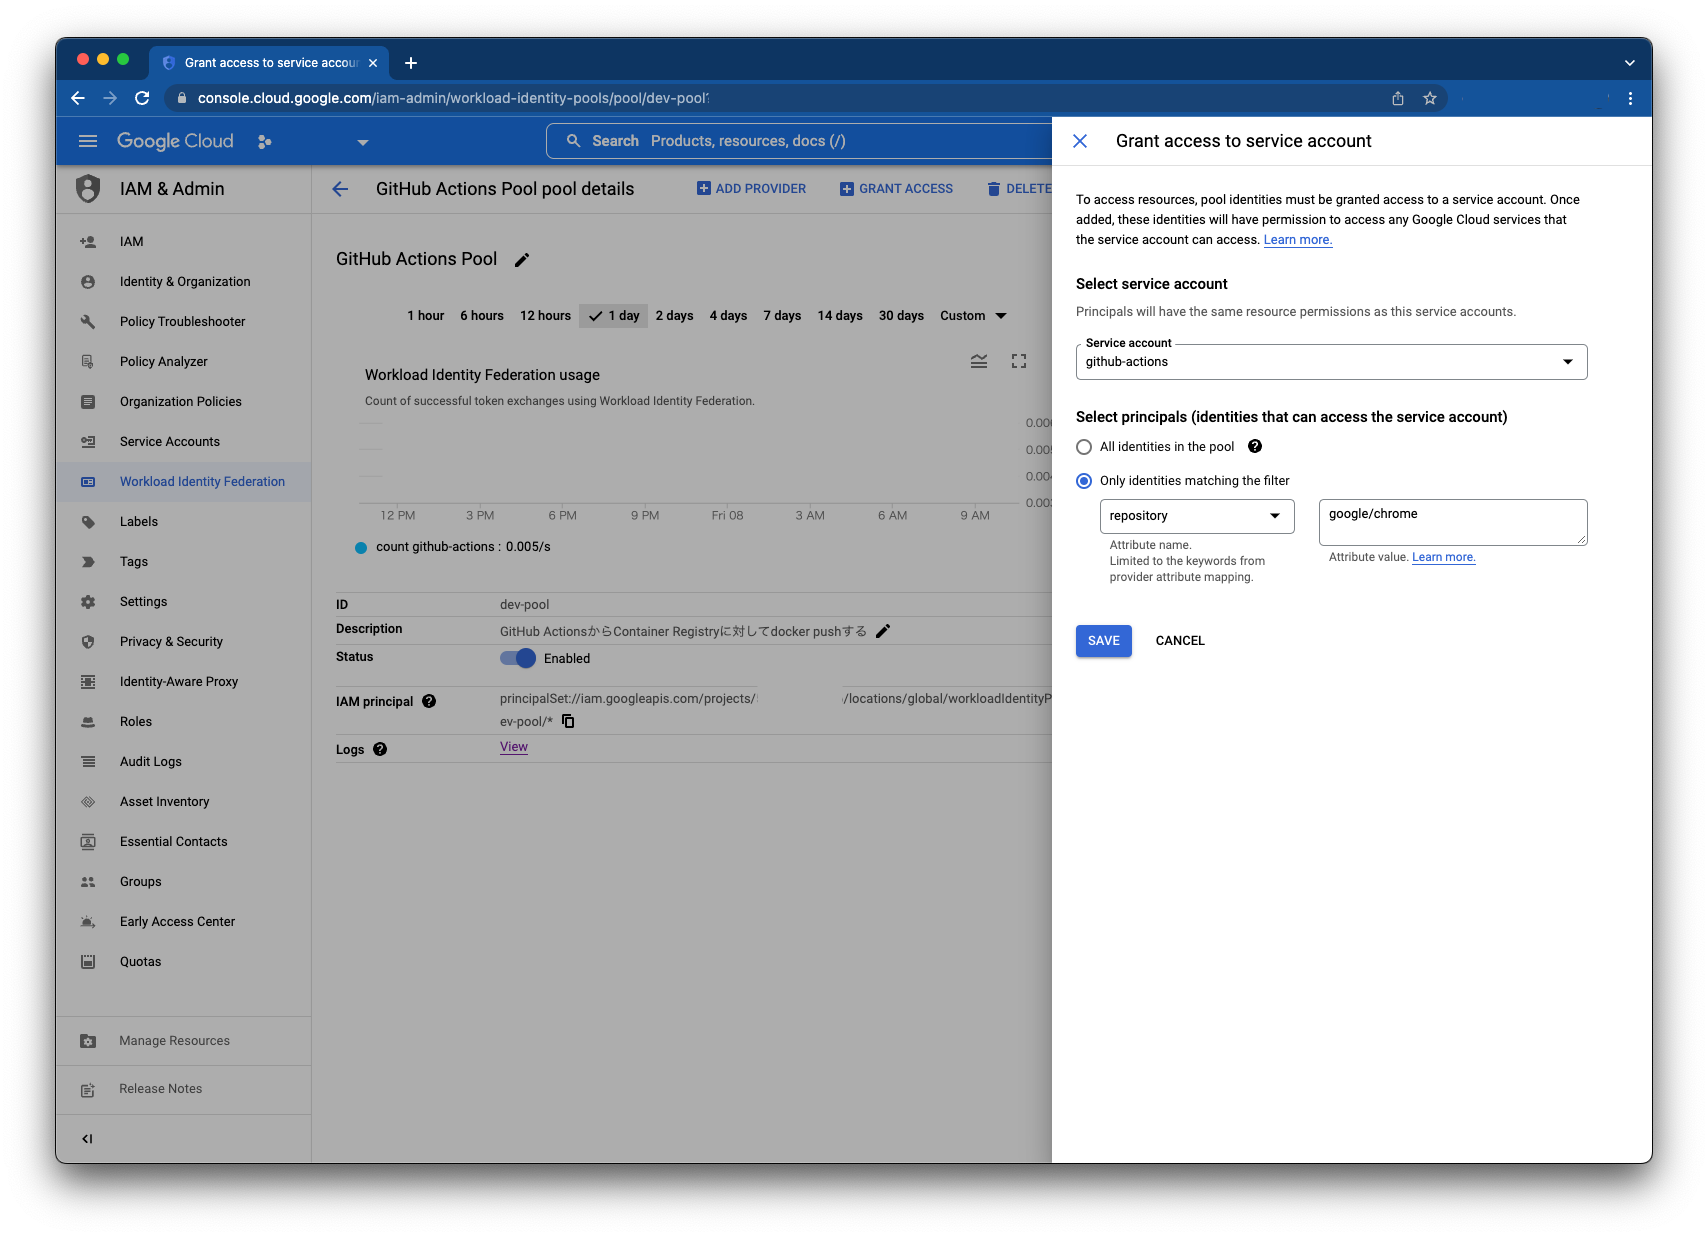The width and height of the screenshot is (1708, 1237).
Task: Select the 30 days time range
Action: 901,316
